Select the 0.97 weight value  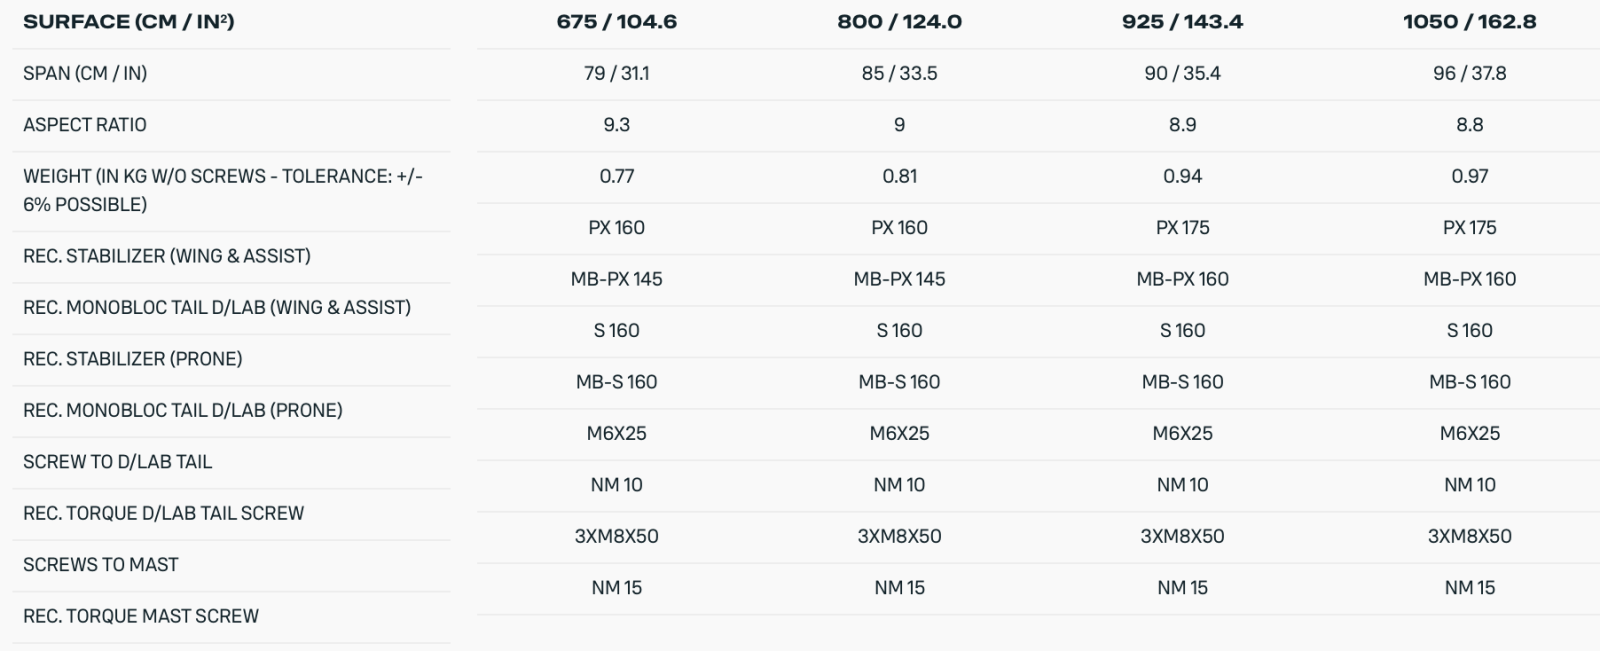point(1469,177)
